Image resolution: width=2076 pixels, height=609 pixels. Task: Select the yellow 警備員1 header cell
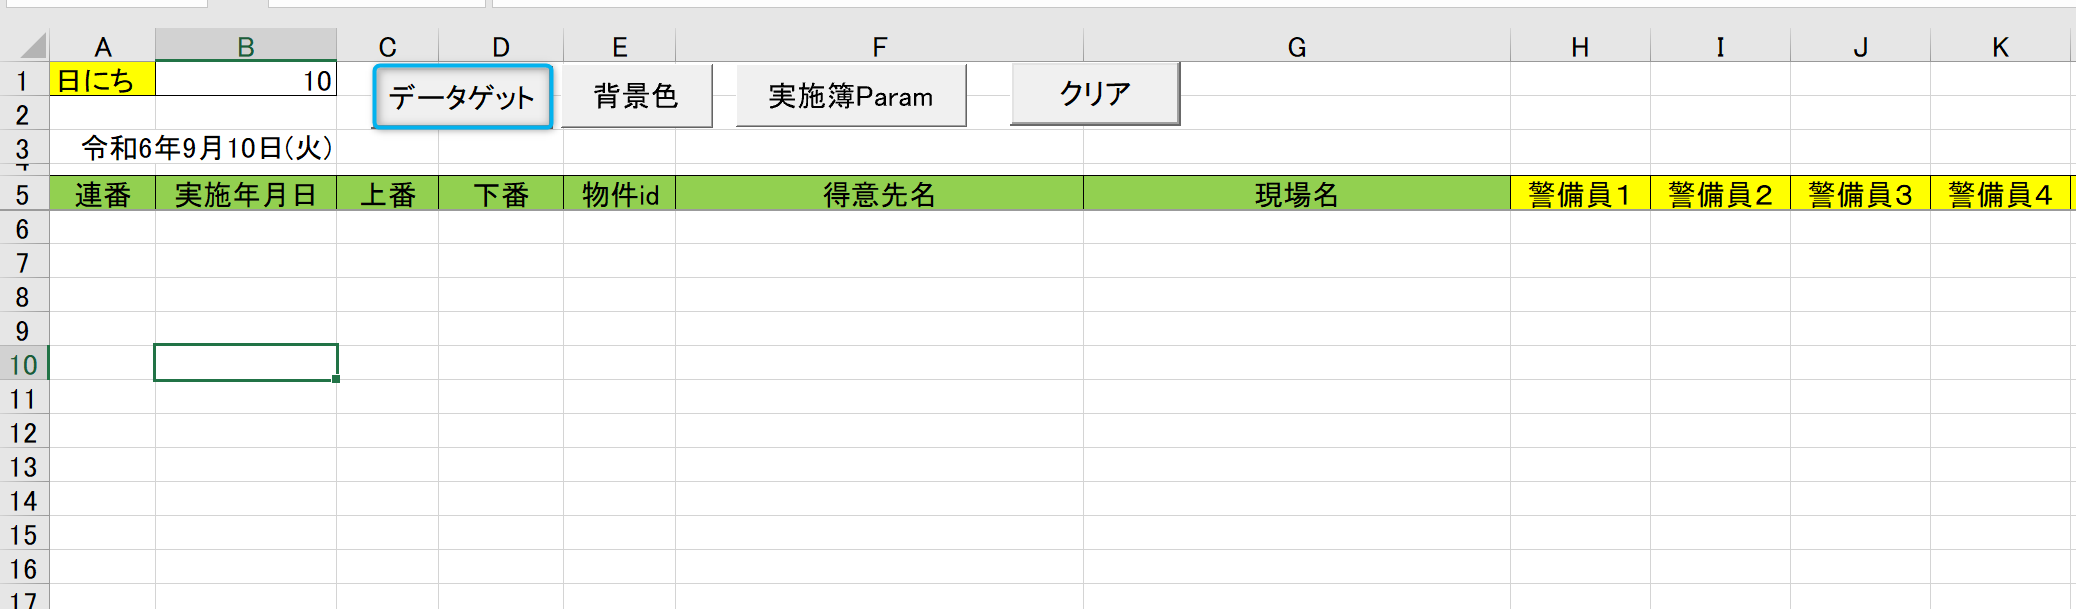point(1580,194)
